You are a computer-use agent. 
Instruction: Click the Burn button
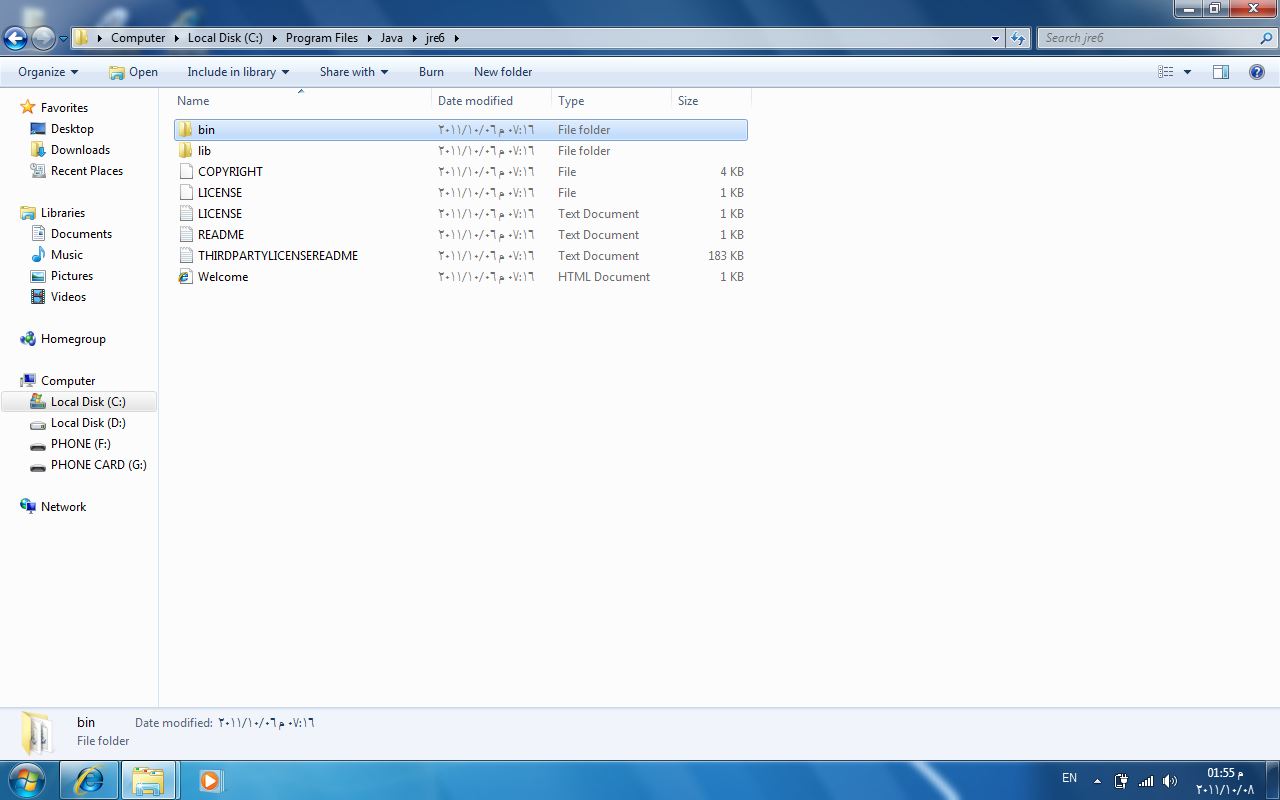coord(431,72)
